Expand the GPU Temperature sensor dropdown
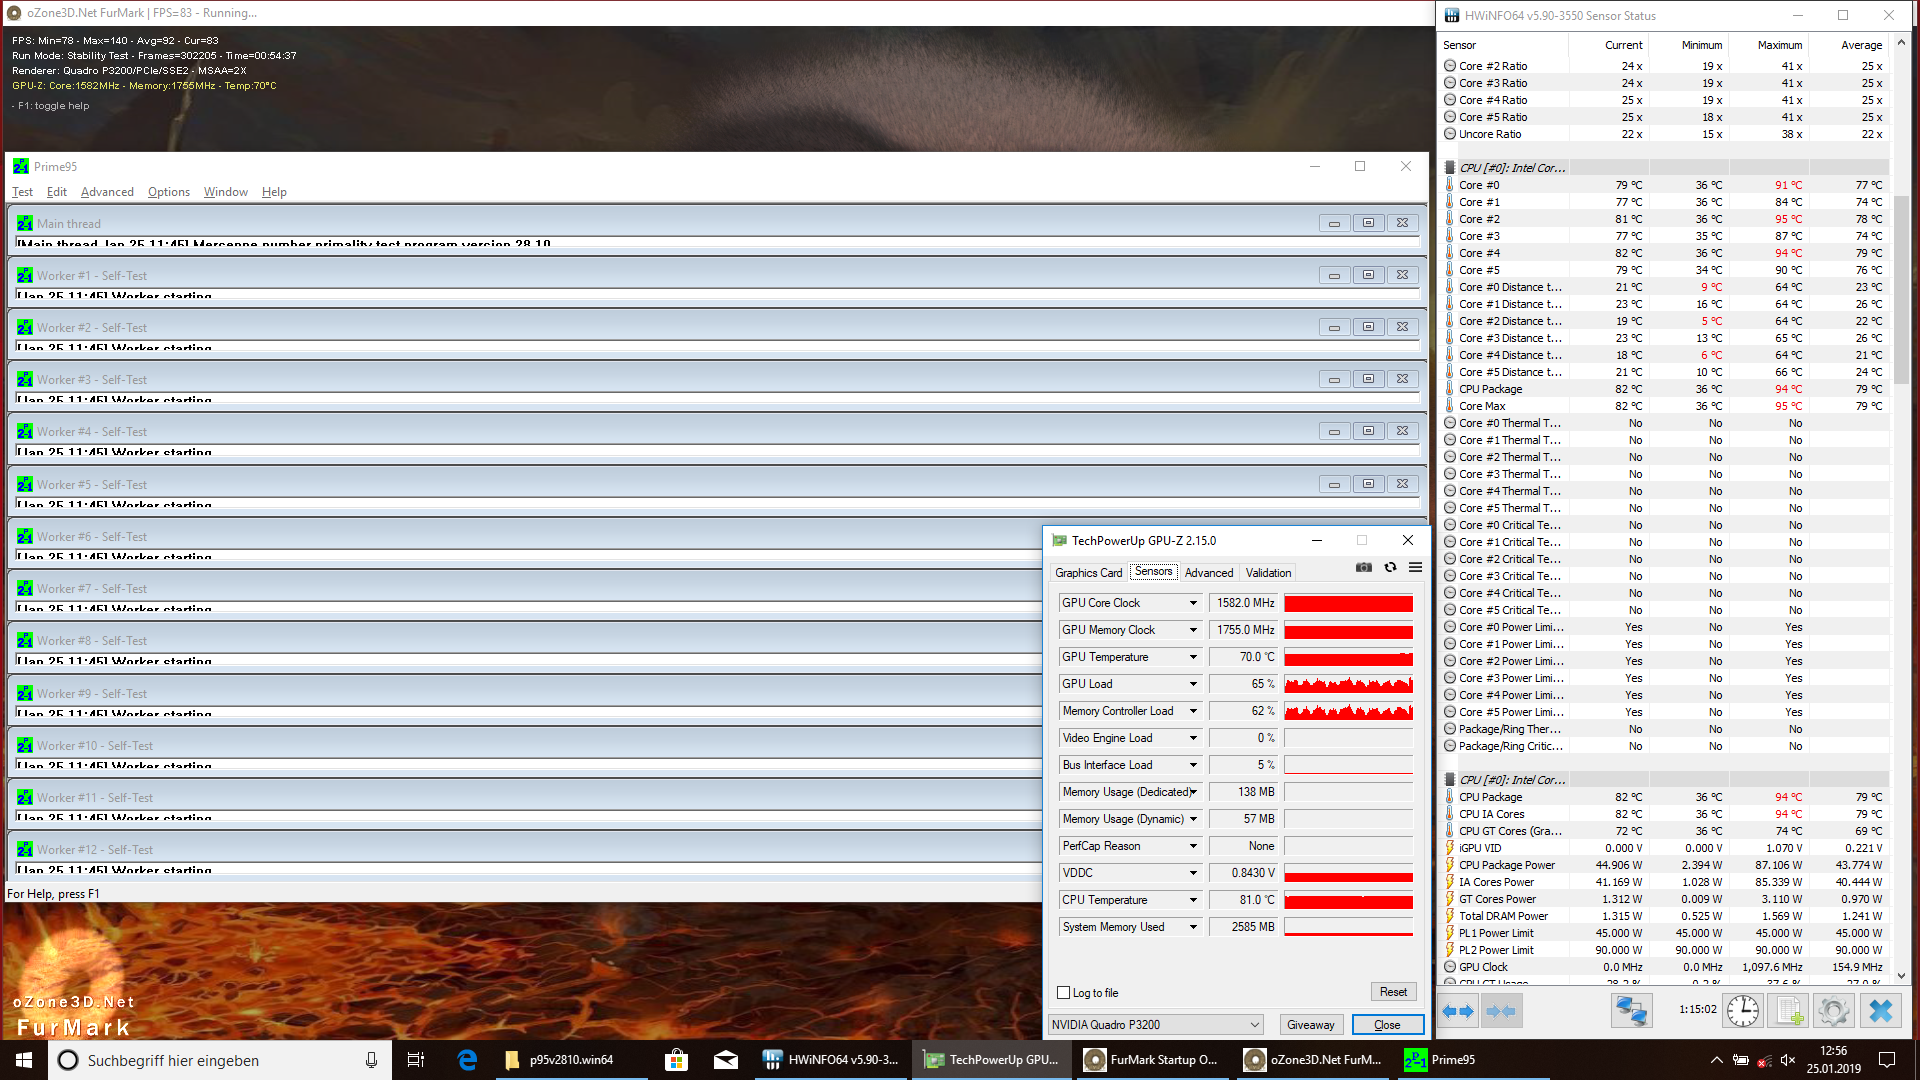Screen dimensions: 1920x1080 1193,657
